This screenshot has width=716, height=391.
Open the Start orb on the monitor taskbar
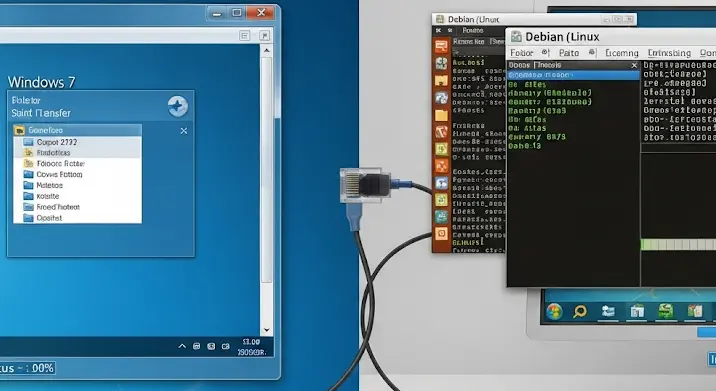pyautogui.click(x=554, y=312)
